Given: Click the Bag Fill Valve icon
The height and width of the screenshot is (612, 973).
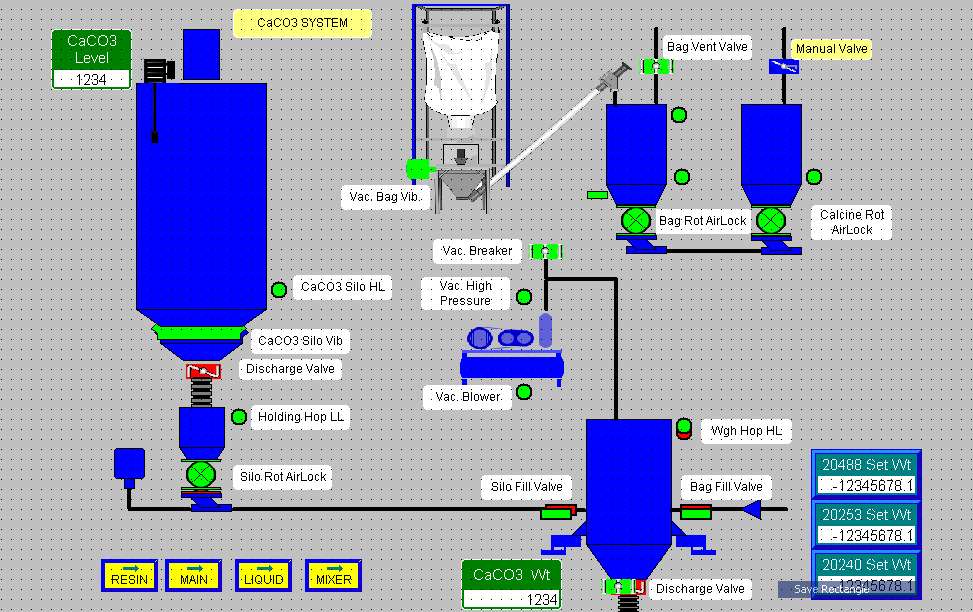Looking at the screenshot, I should [695, 512].
